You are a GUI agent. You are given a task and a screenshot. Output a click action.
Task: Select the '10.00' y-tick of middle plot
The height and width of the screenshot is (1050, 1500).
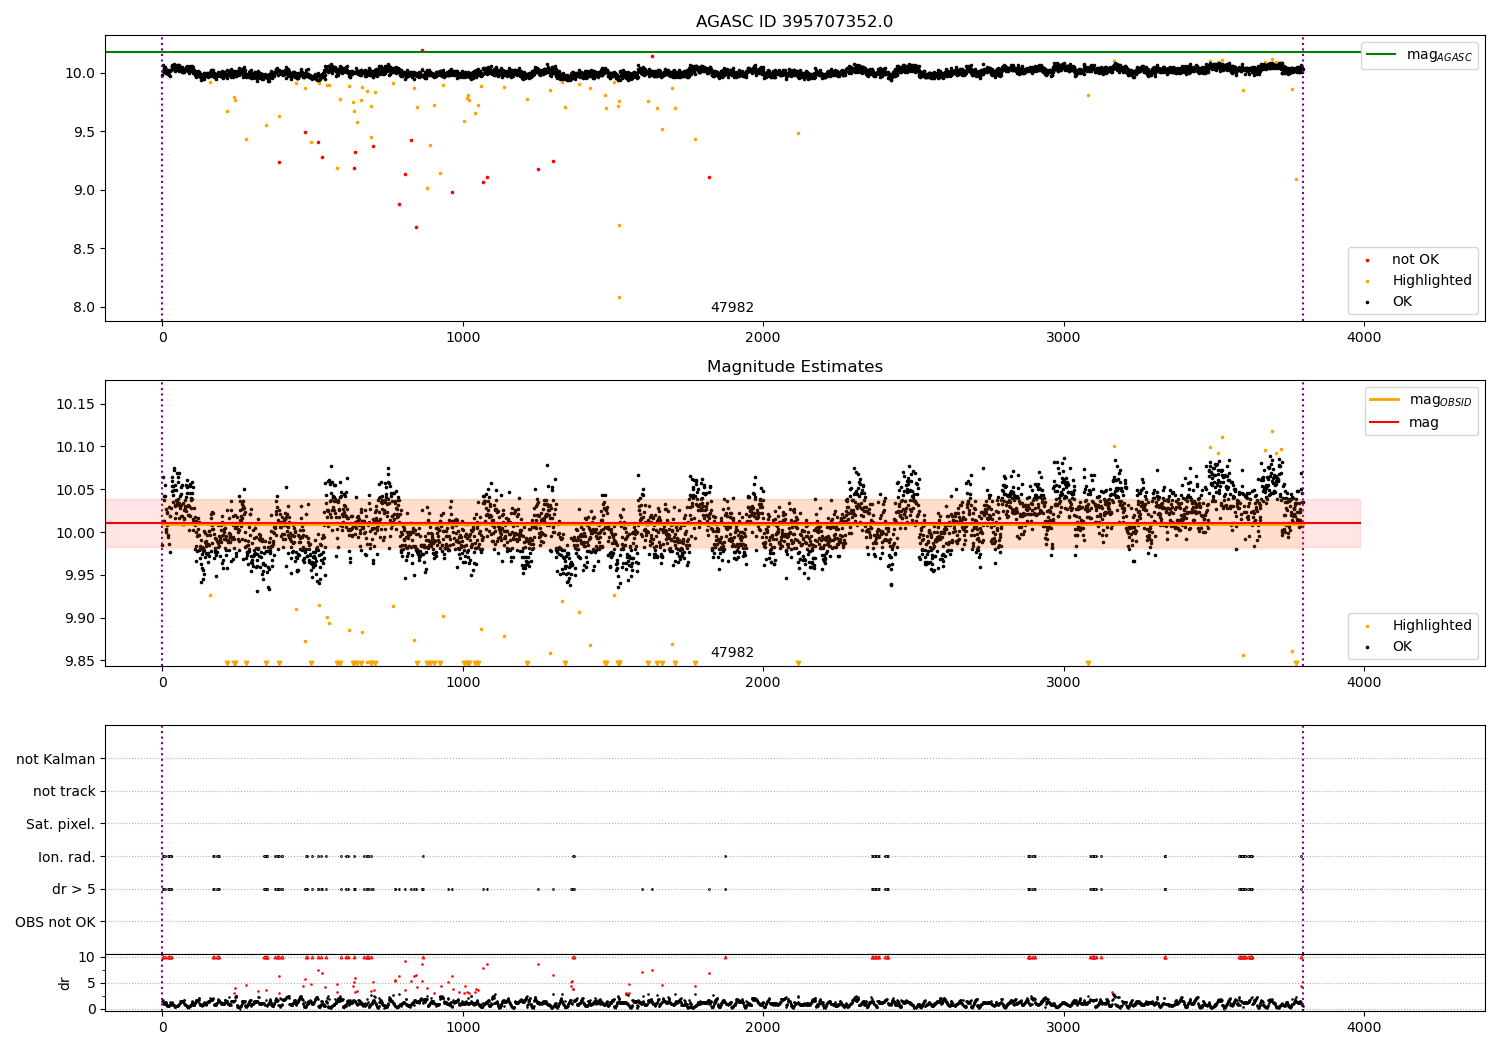(x=76, y=533)
